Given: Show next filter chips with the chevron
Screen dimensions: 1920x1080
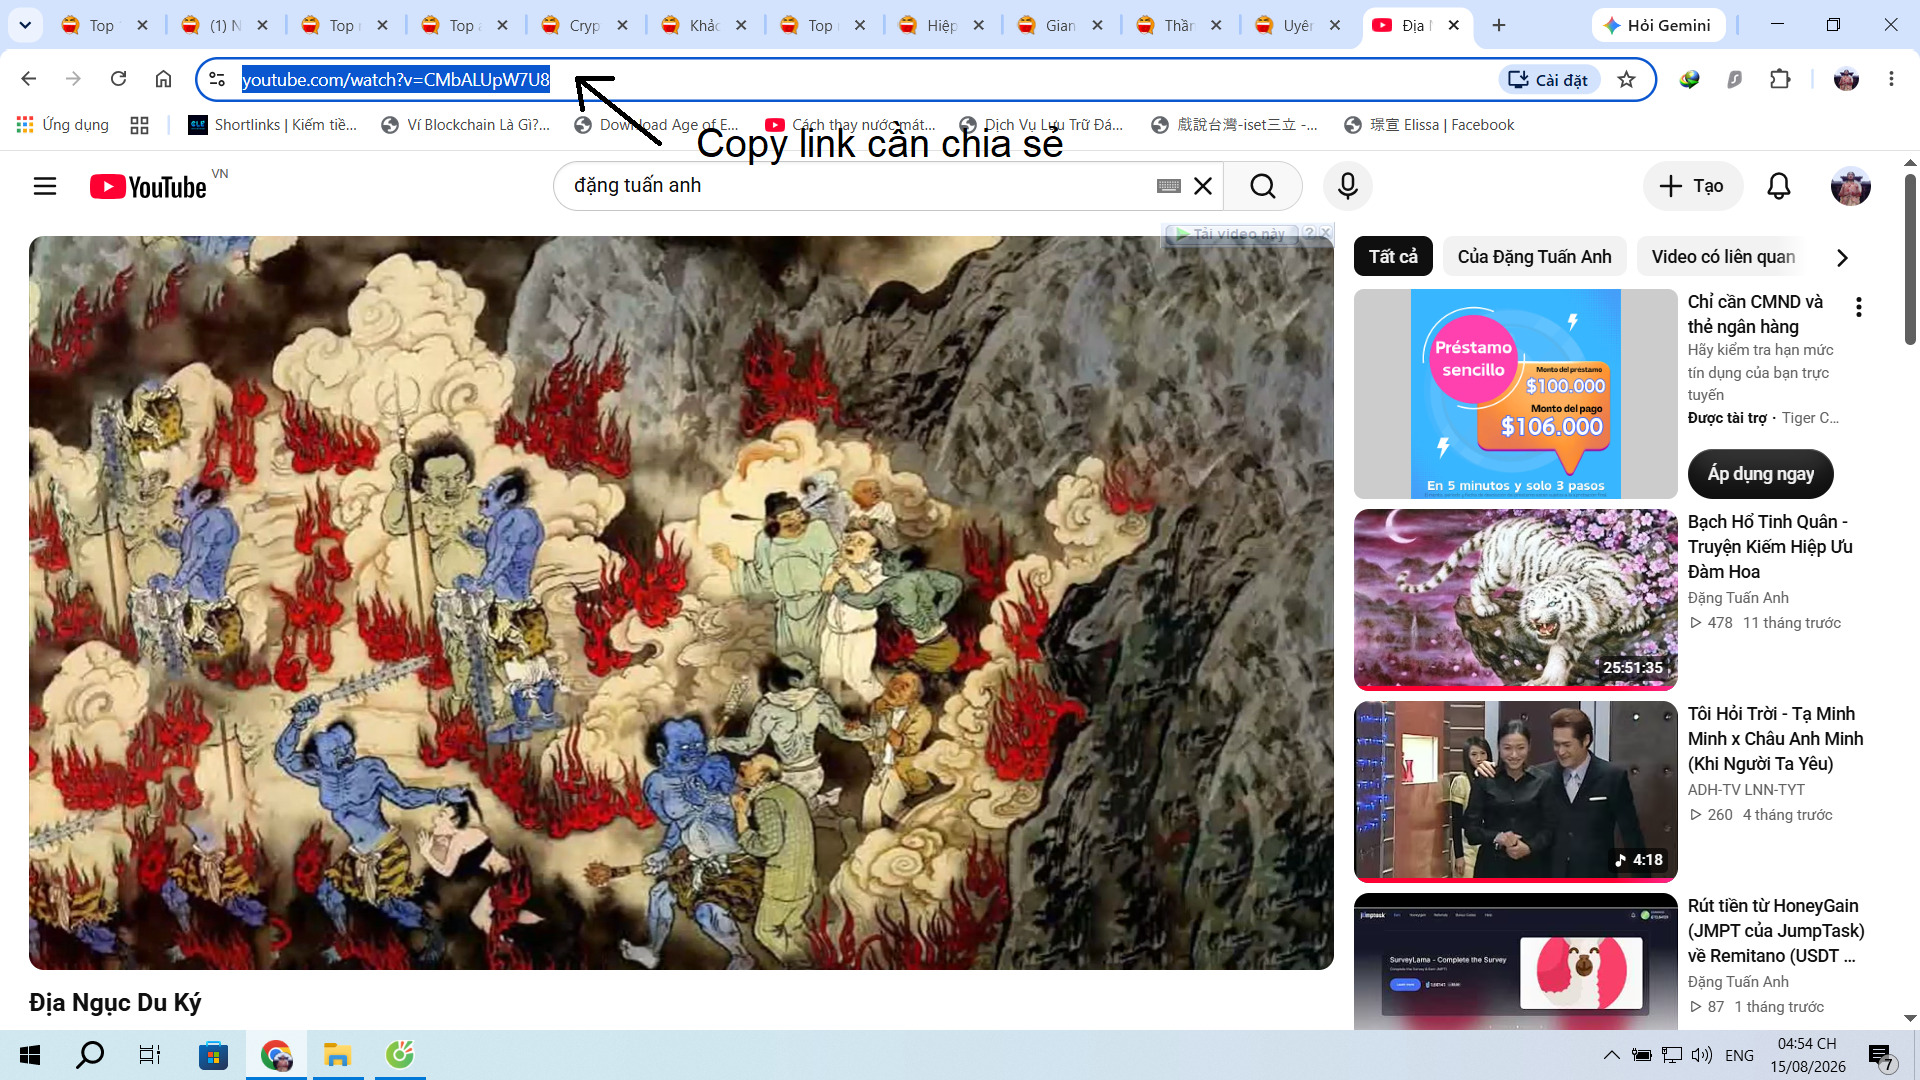Looking at the screenshot, I should tap(1843, 257).
